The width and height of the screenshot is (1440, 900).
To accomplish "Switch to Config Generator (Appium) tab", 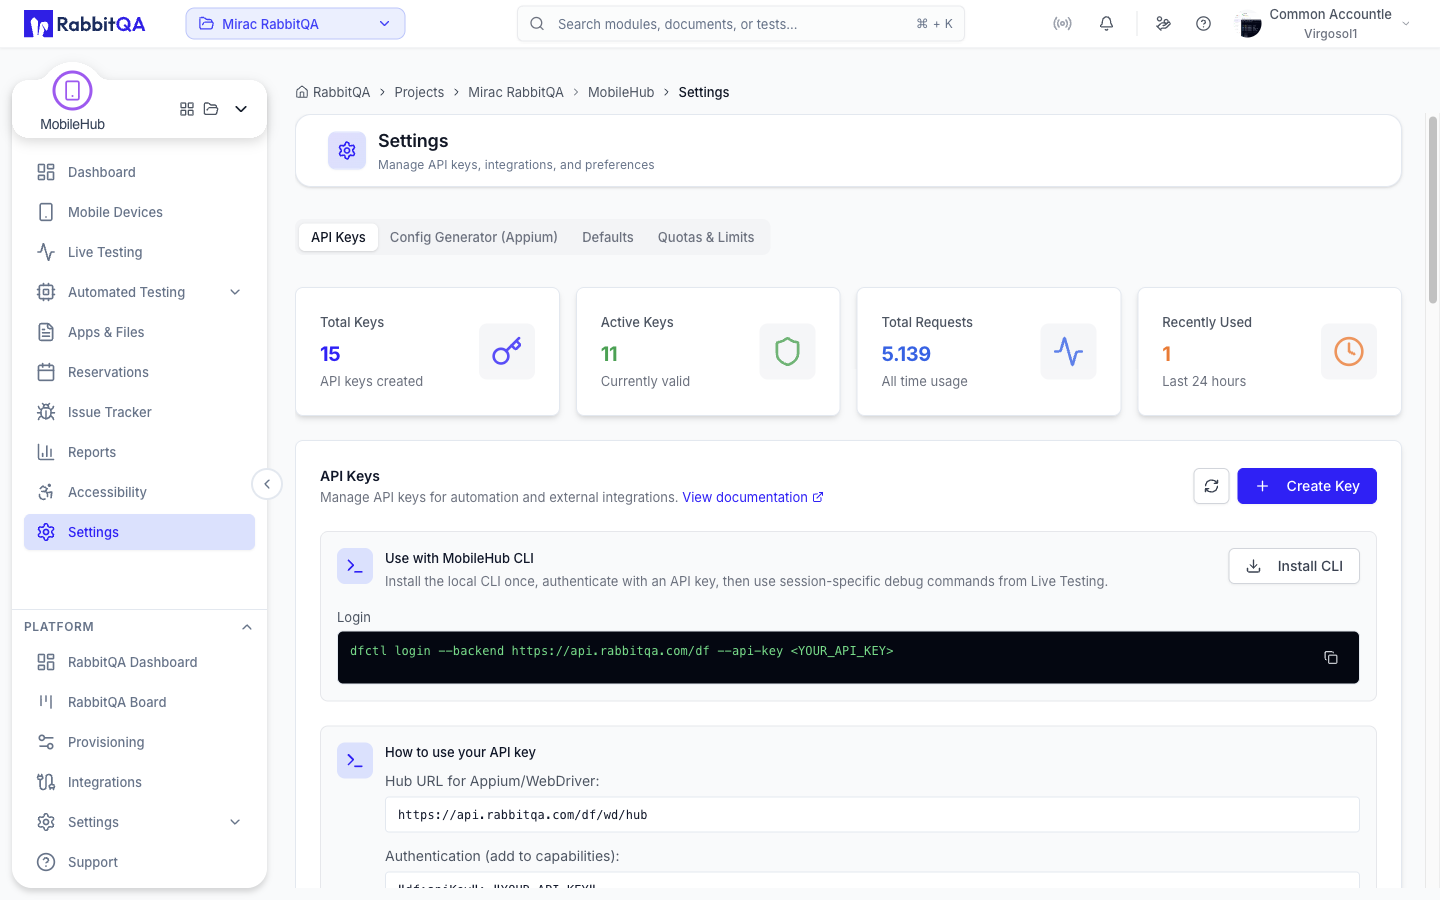I will pyautogui.click(x=474, y=237).
